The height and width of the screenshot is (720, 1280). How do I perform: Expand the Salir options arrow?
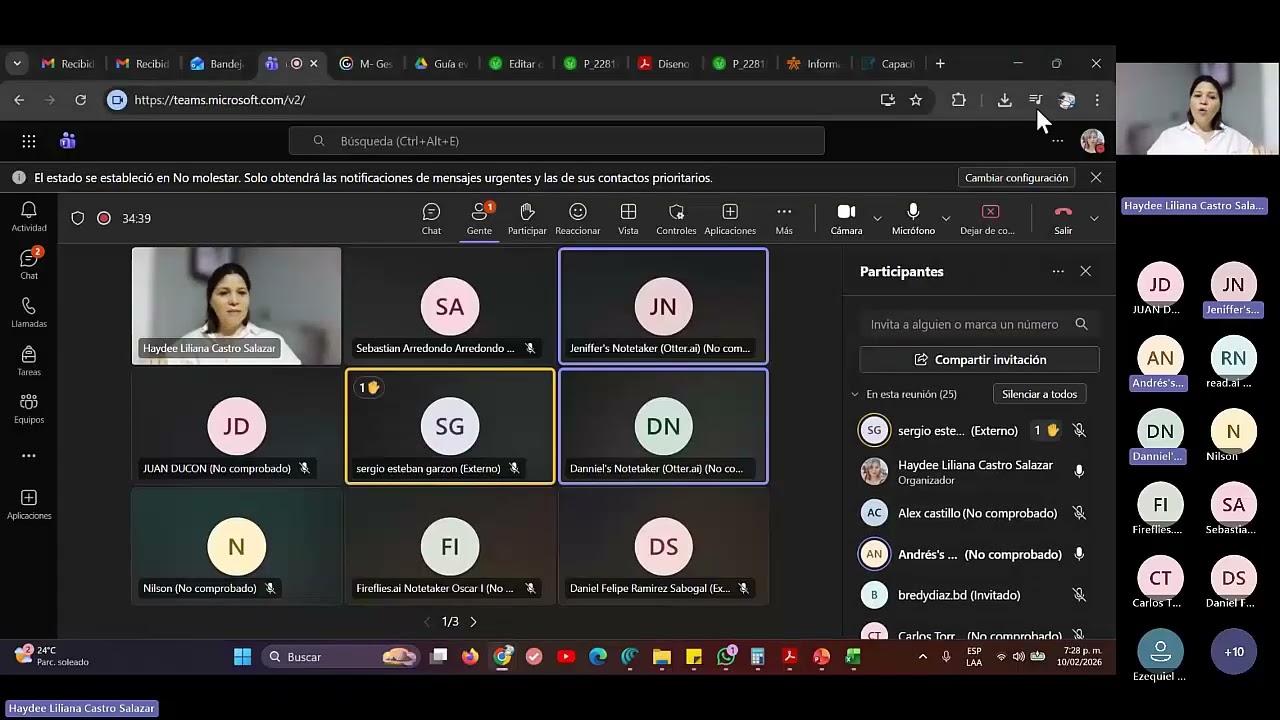point(1094,218)
